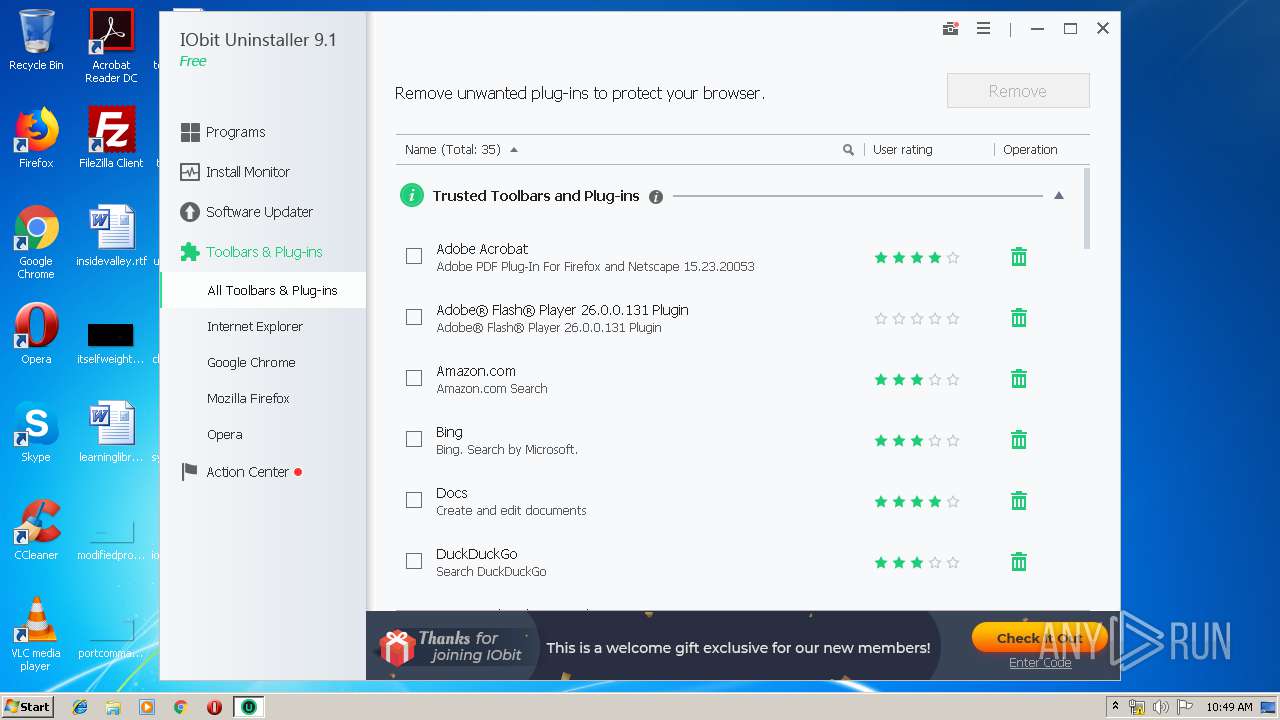Viewport: 1280px width, 720px height.
Task: Open learninglibr document on desktop
Action: pos(111,432)
